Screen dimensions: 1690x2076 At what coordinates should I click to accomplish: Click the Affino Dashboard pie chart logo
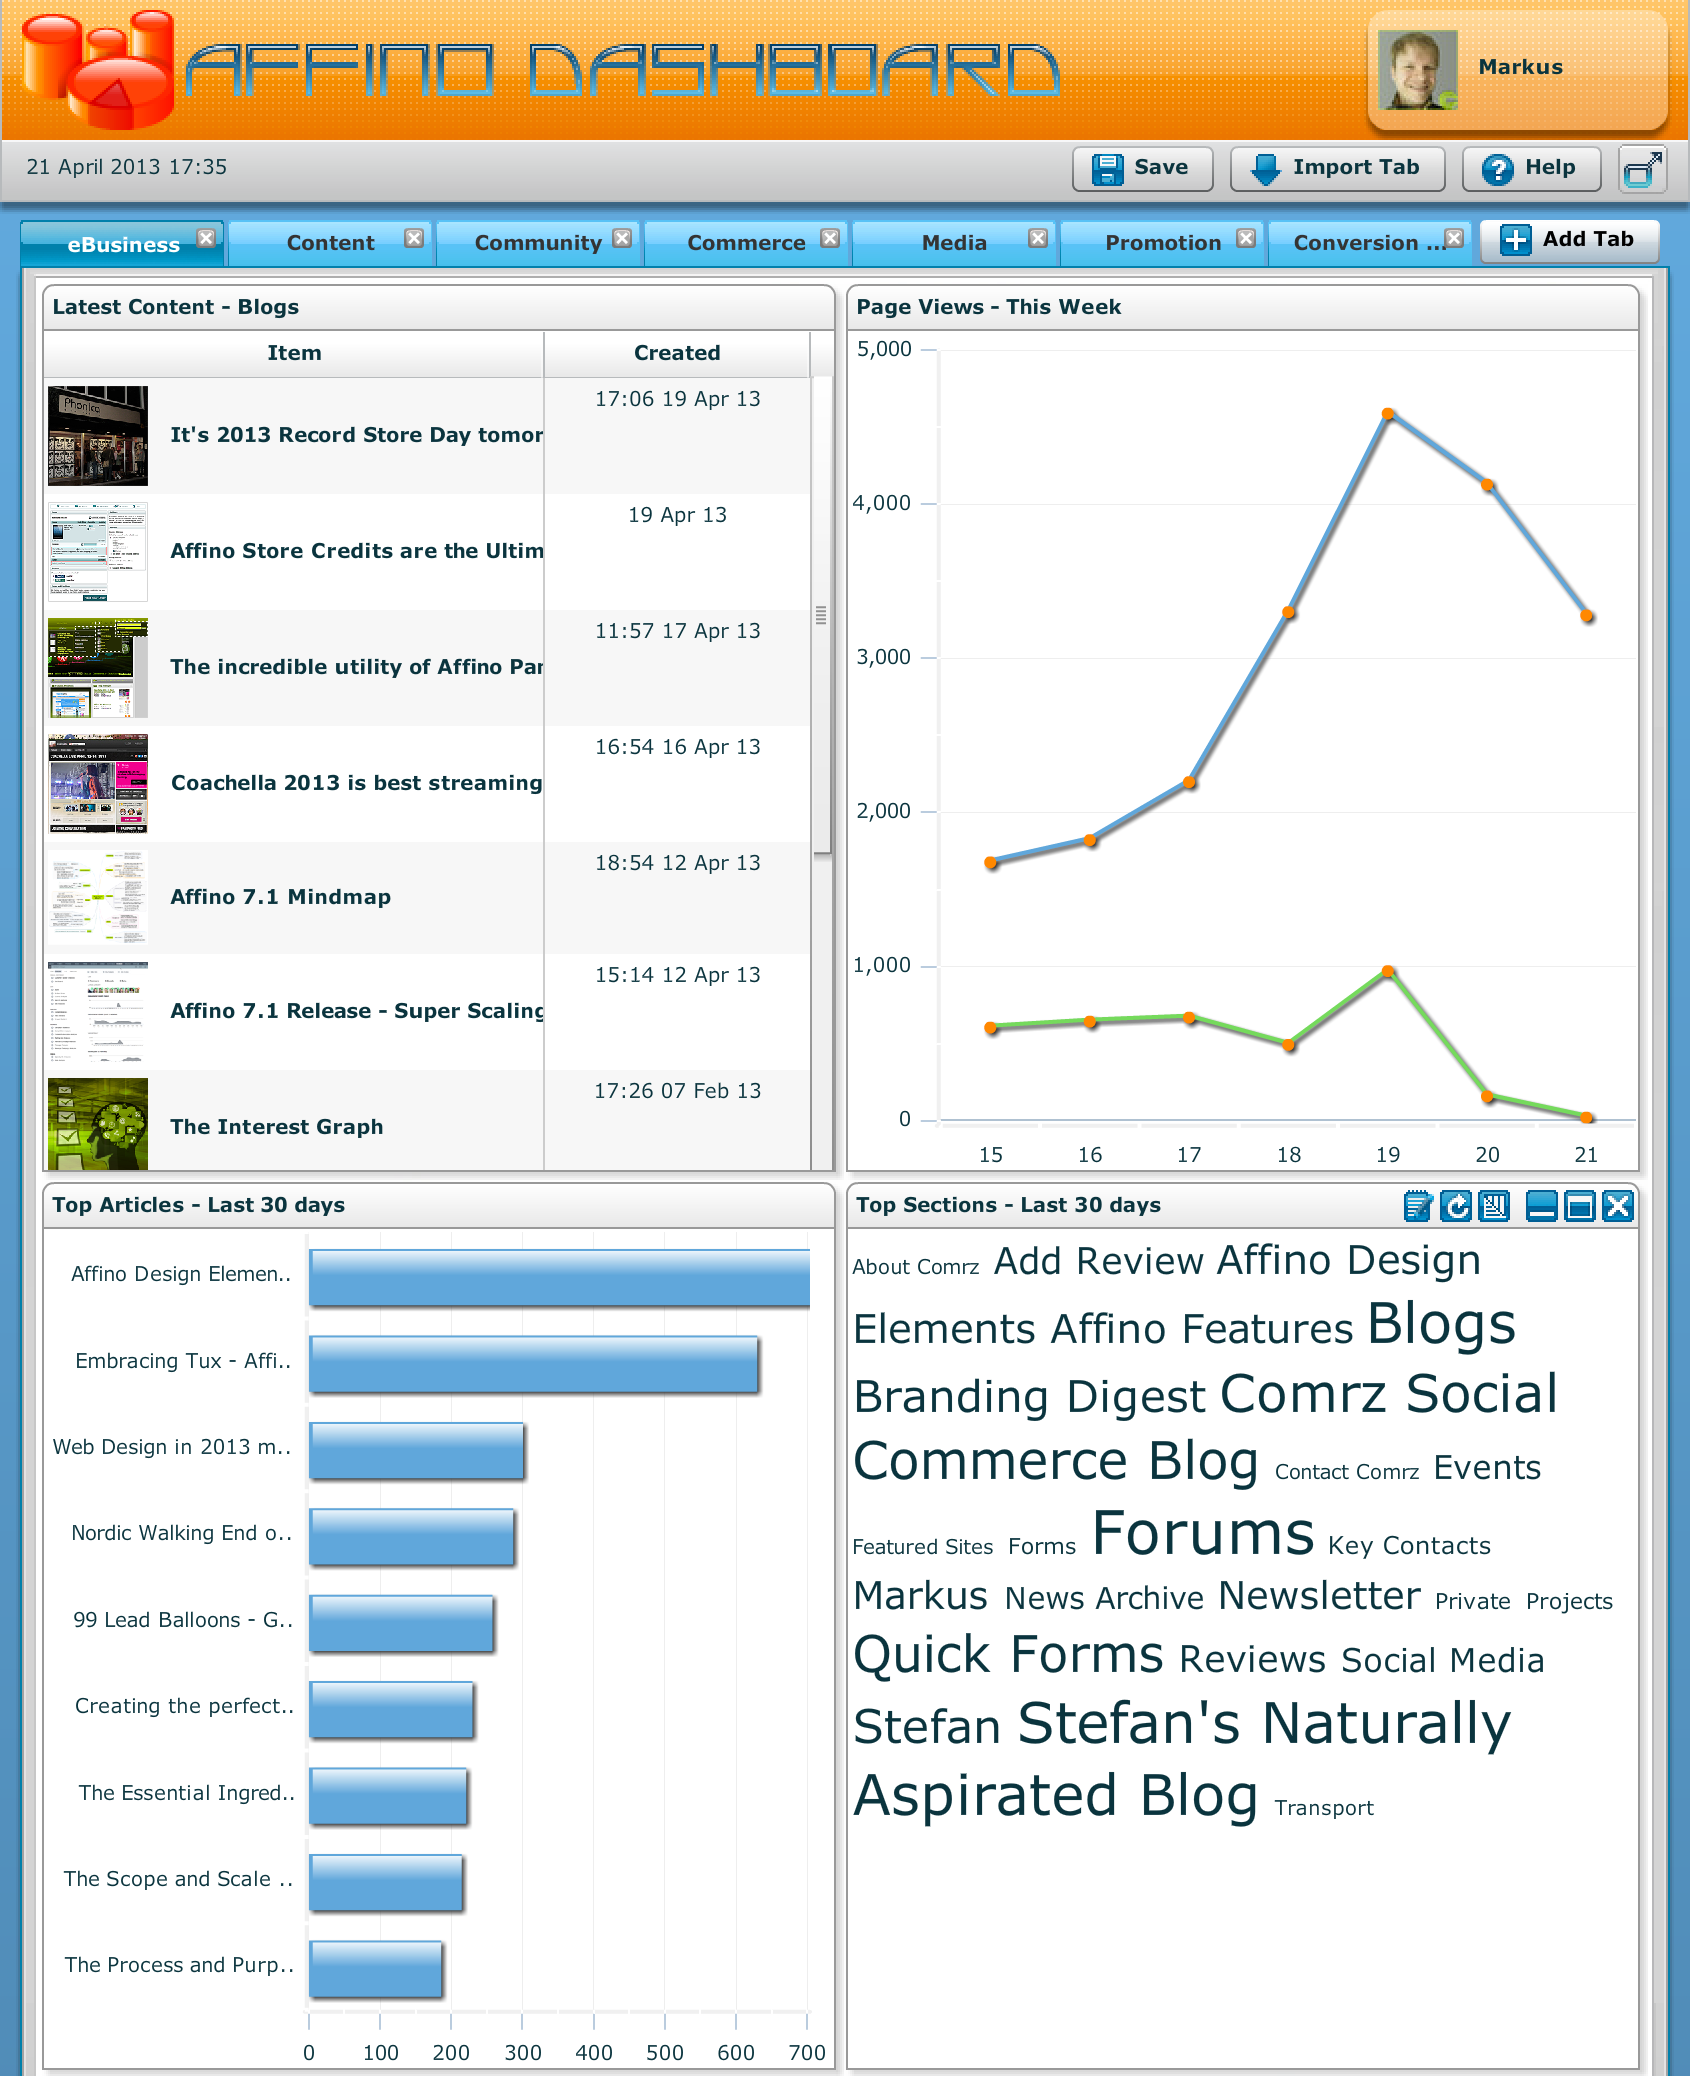point(98,68)
